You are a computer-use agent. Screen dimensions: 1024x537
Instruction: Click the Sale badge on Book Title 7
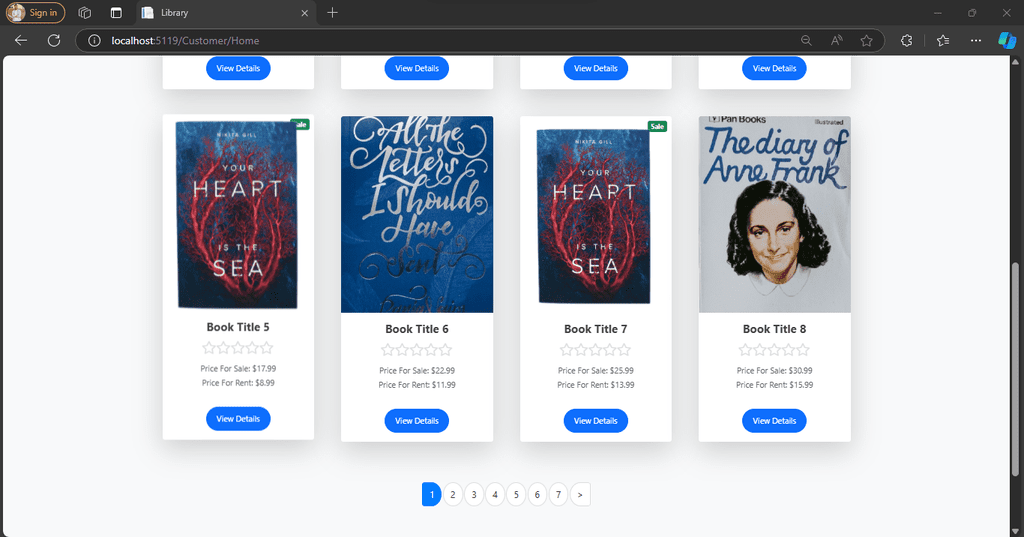657,126
